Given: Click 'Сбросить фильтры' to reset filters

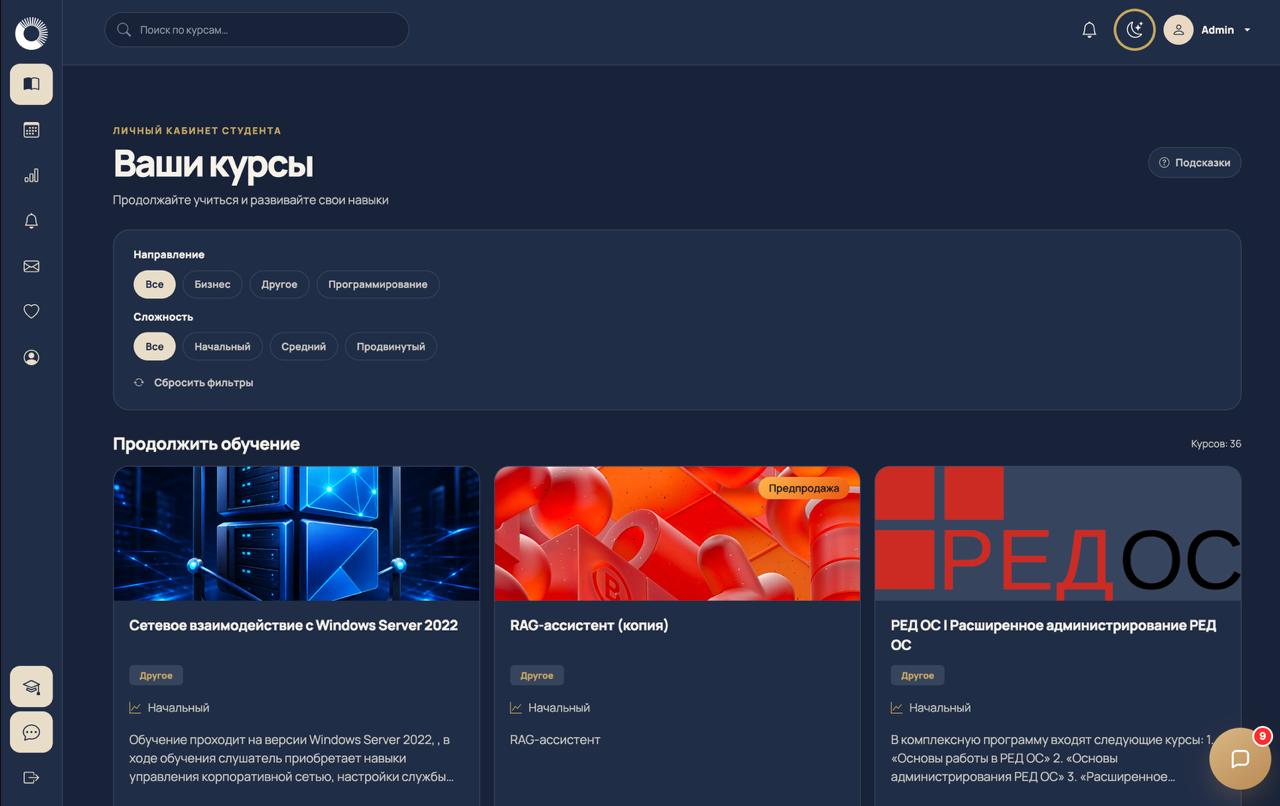Looking at the screenshot, I should click(194, 382).
